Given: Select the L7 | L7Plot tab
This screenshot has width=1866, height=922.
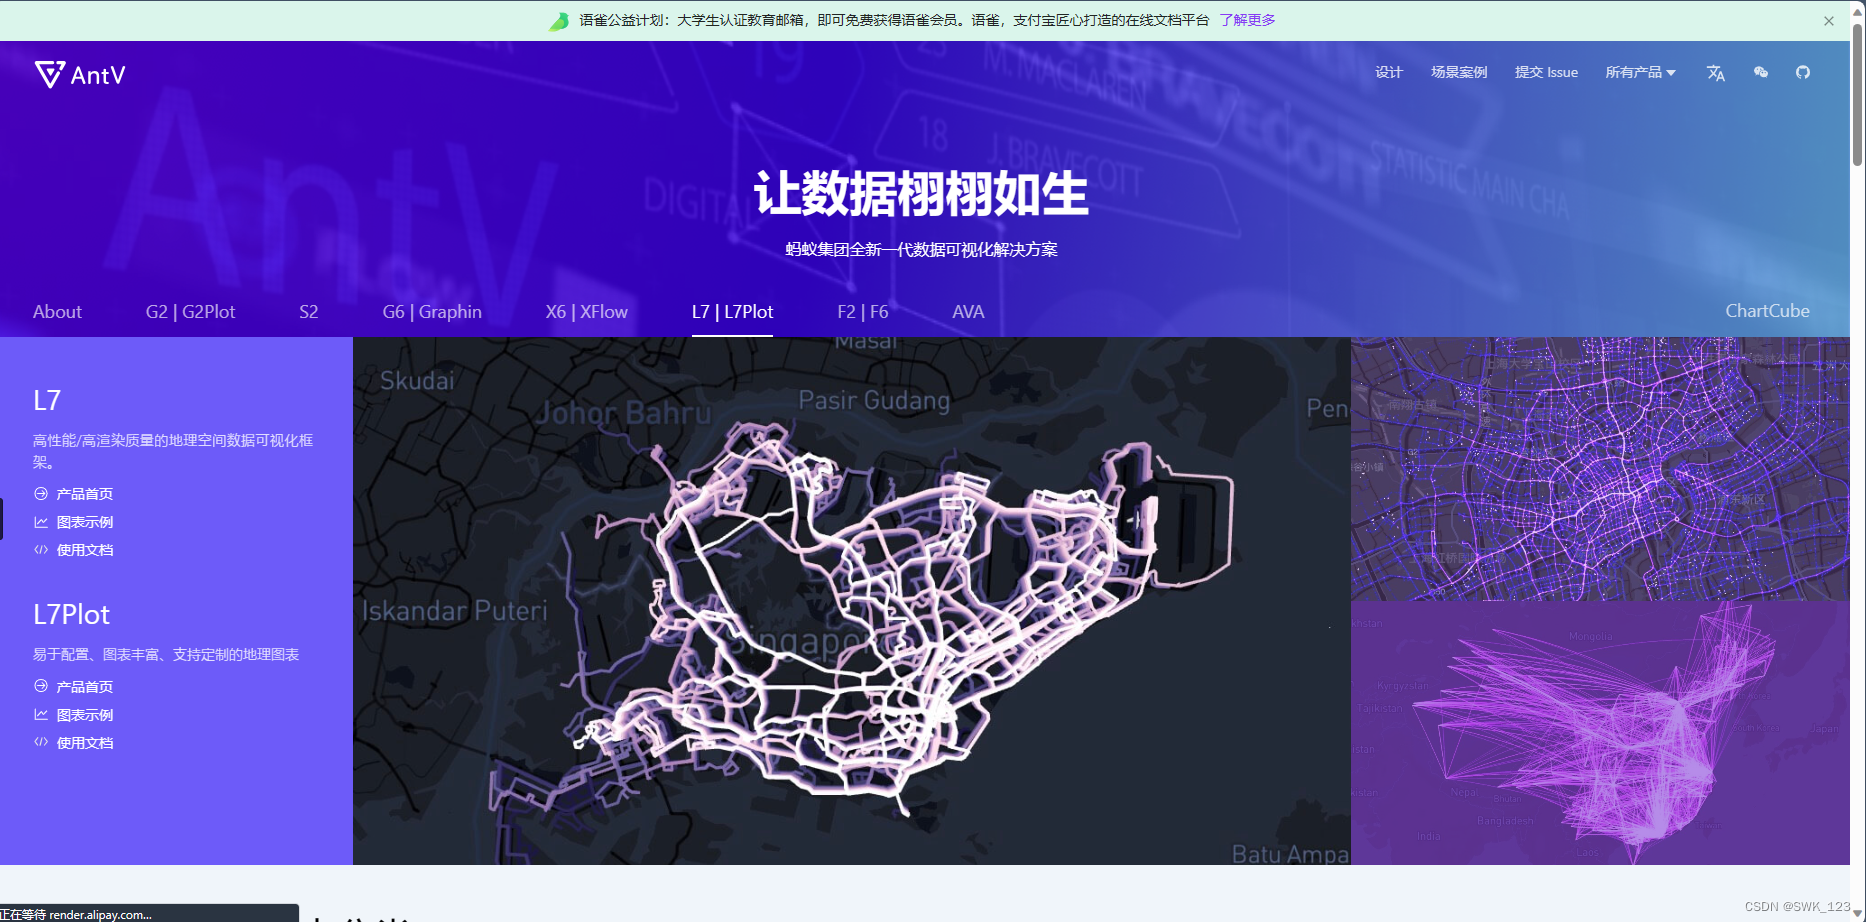Looking at the screenshot, I should coord(732,312).
